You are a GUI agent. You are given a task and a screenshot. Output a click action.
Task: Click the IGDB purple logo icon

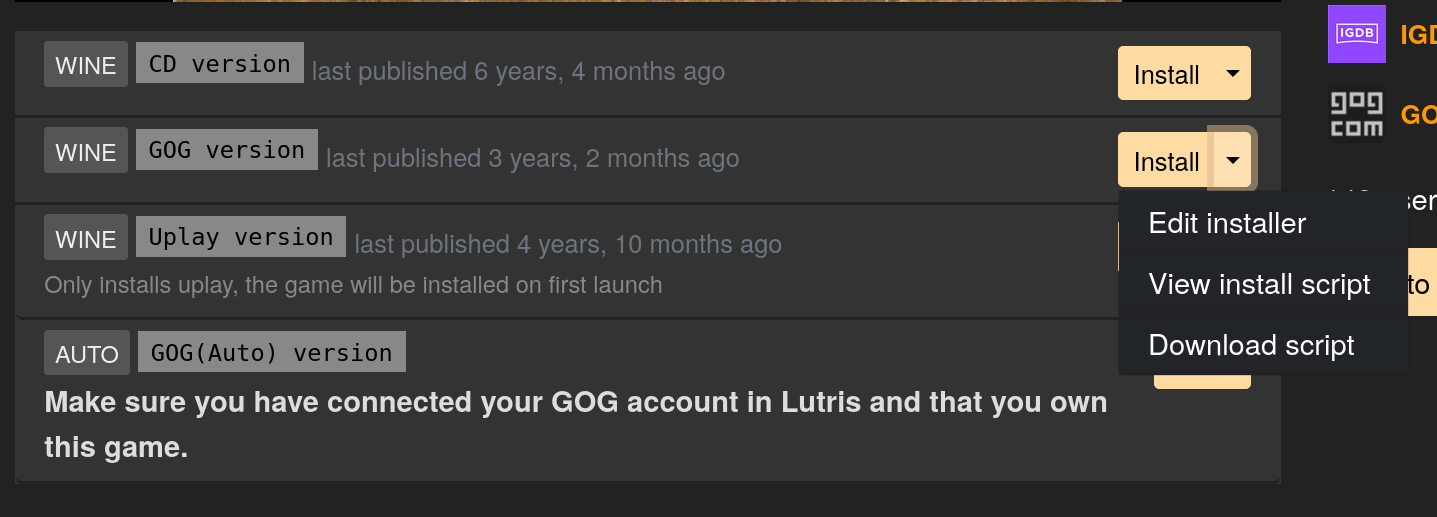pos(1356,34)
